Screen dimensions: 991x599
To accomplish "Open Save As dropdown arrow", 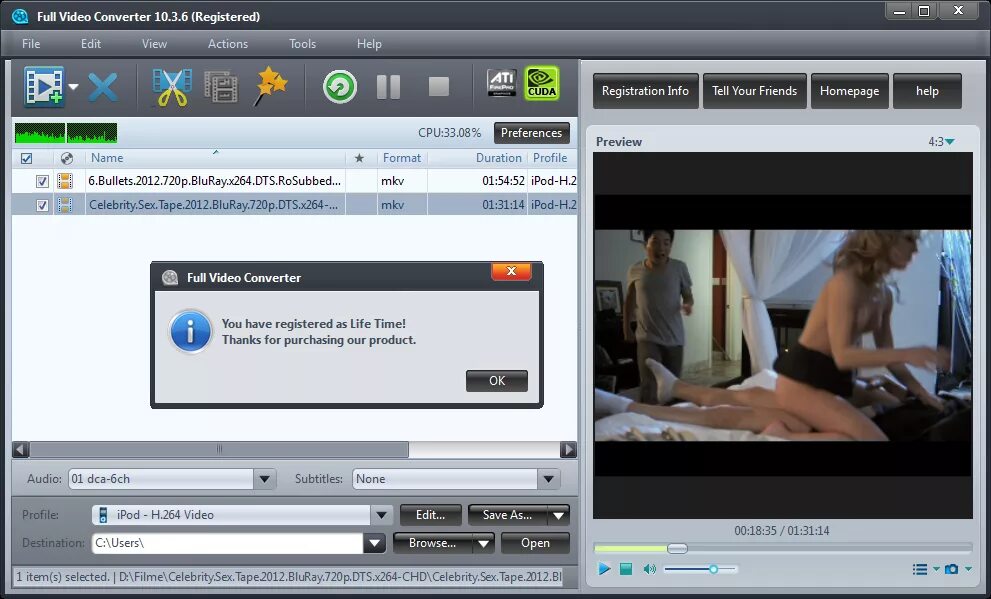I will tap(559, 516).
